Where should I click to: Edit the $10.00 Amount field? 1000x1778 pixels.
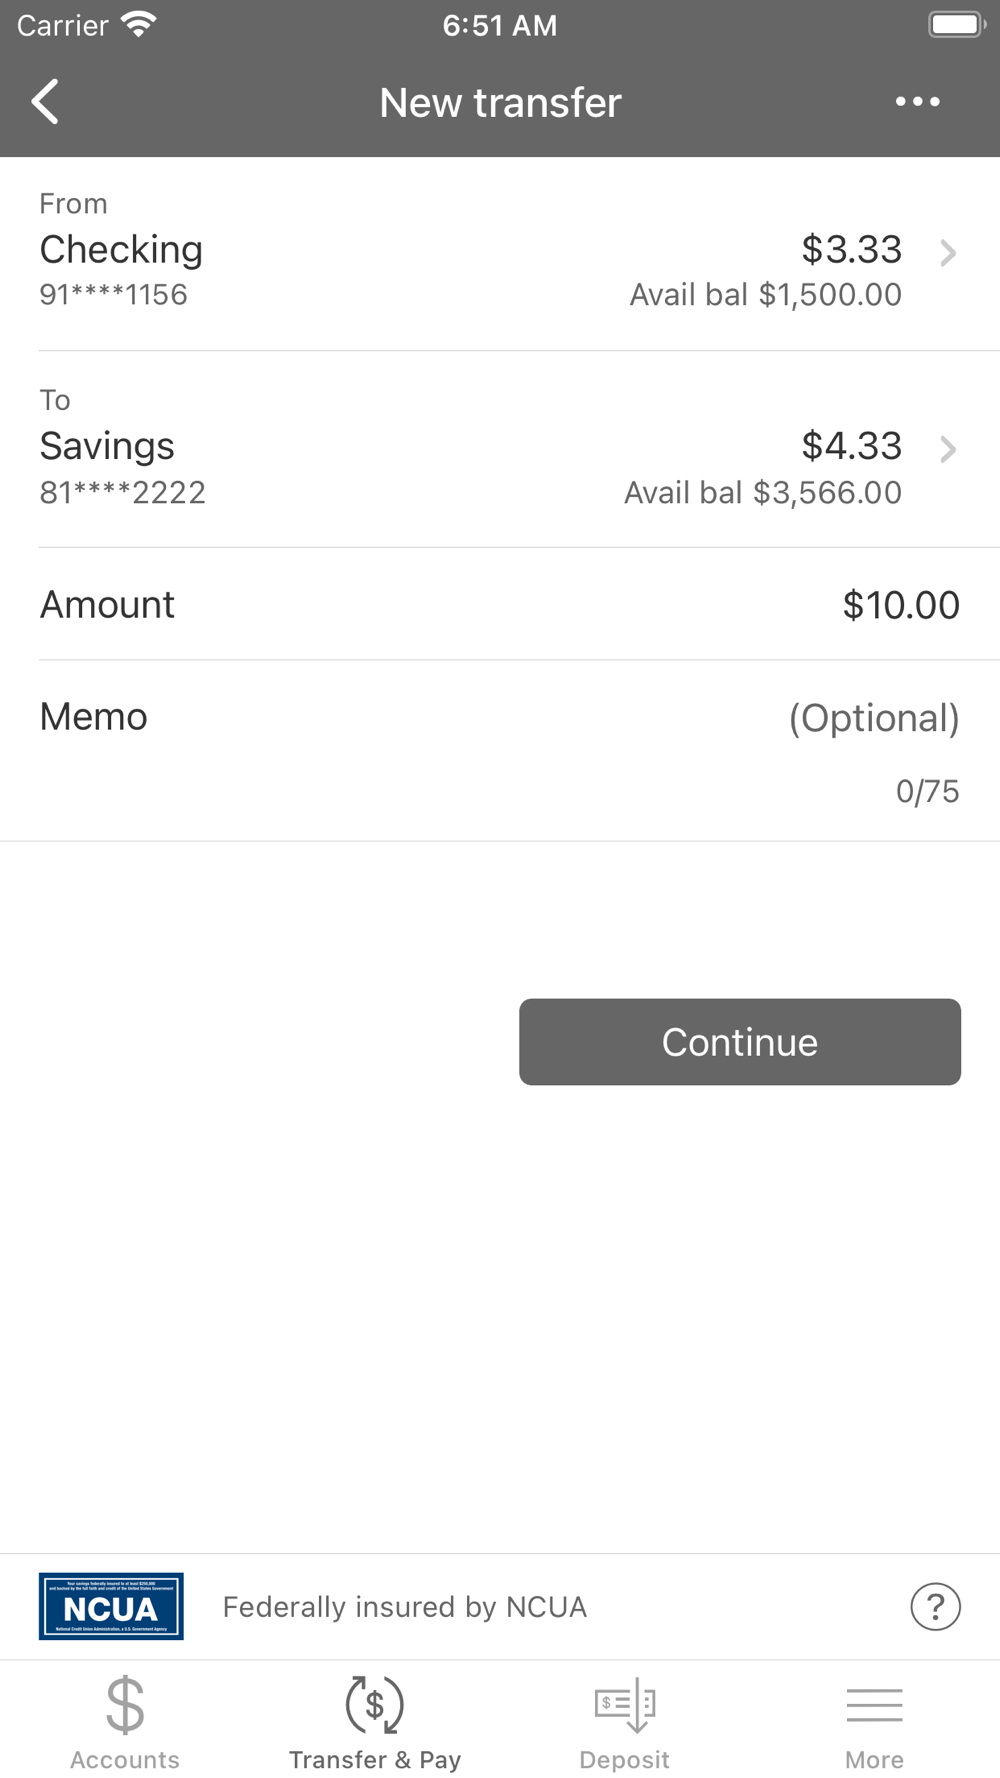tap(900, 605)
